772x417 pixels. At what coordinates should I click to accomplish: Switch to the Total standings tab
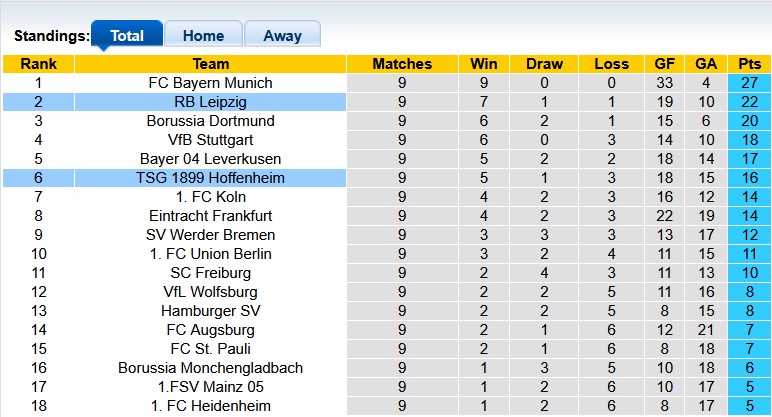coord(127,35)
